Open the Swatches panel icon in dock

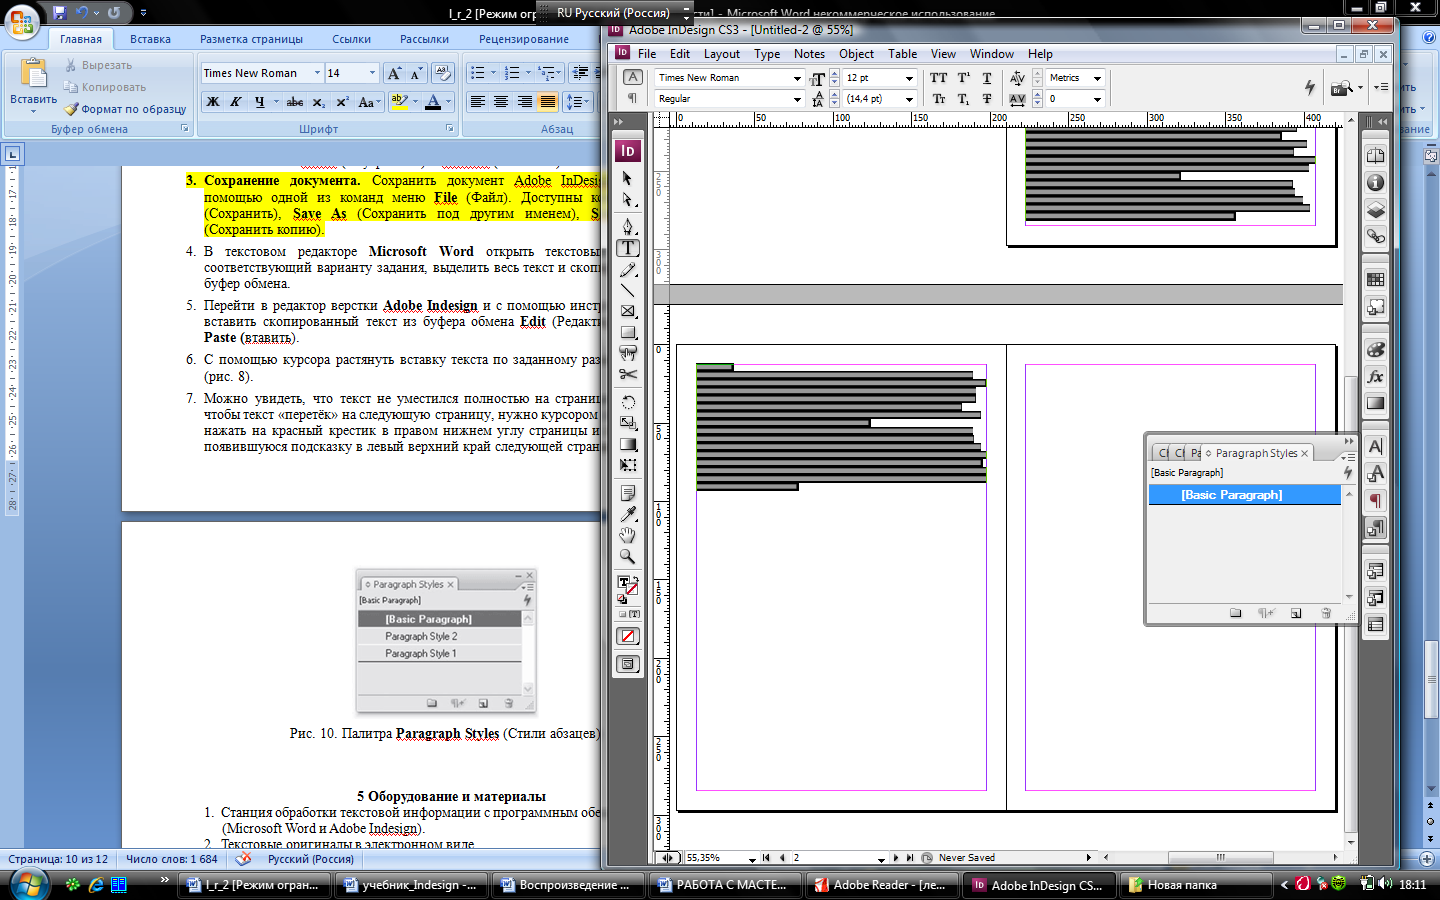point(1376,279)
